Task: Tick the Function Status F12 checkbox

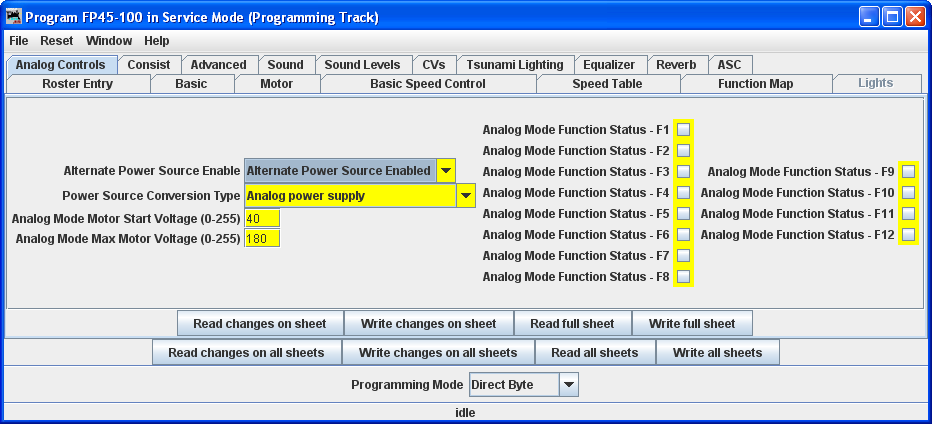Action: click(908, 235)
